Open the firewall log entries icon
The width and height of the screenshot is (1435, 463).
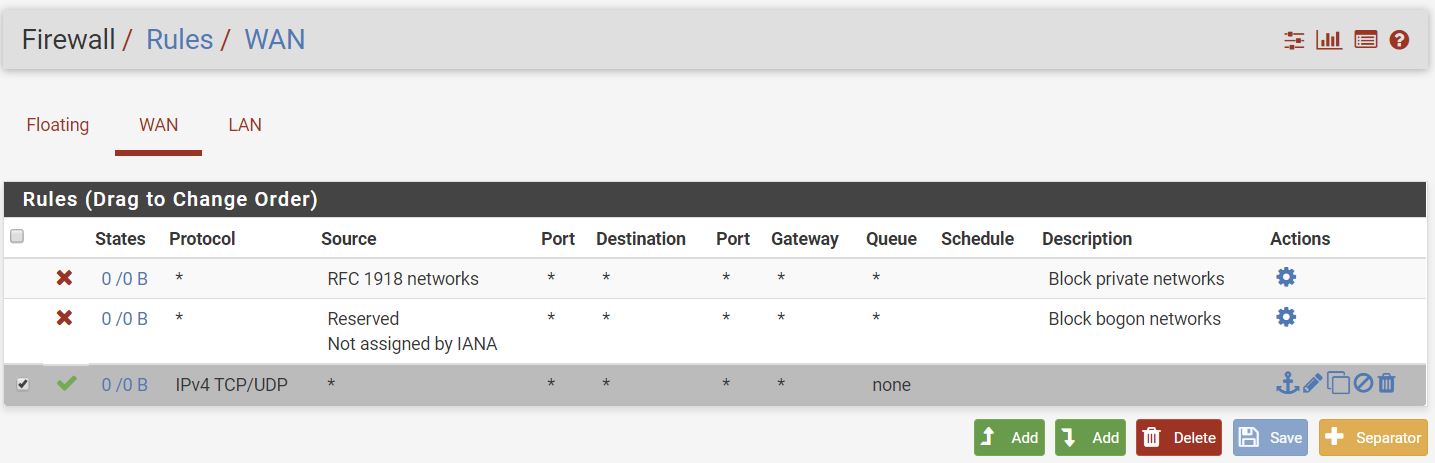(1366, 40)
